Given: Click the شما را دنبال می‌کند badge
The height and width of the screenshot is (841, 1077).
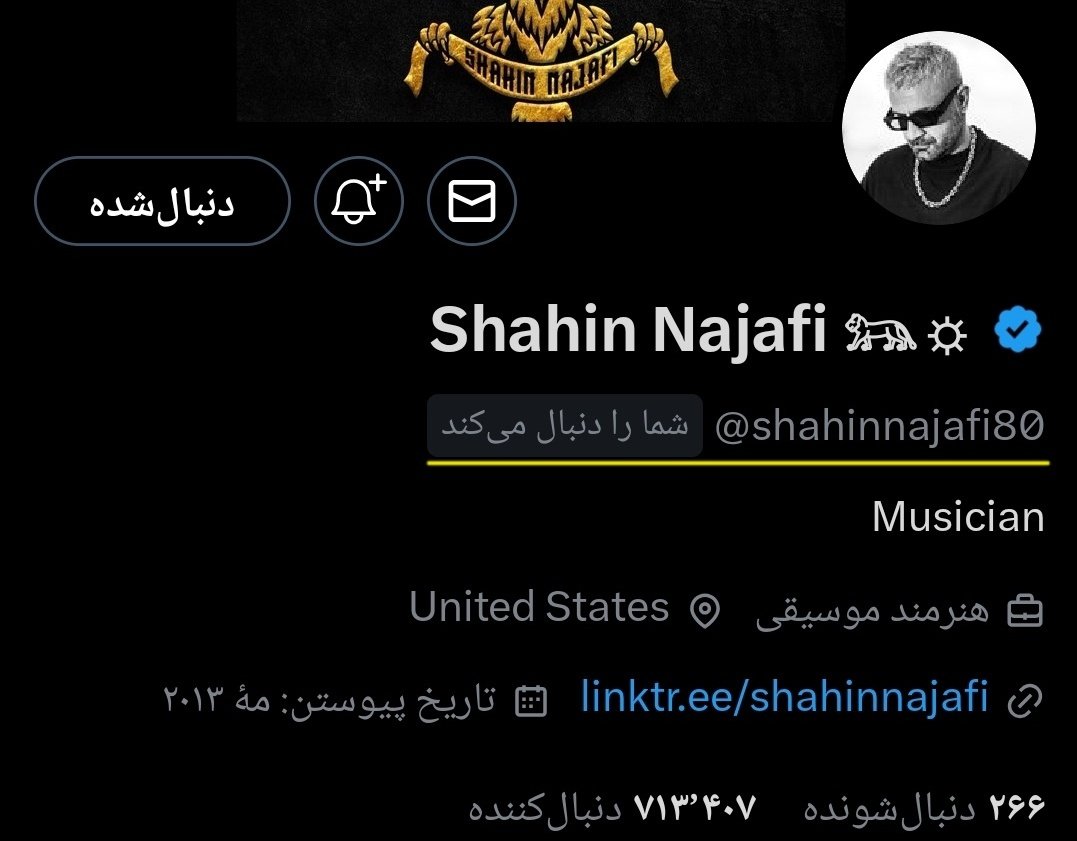Looking at the screenshot, I should tap(565, 425).
